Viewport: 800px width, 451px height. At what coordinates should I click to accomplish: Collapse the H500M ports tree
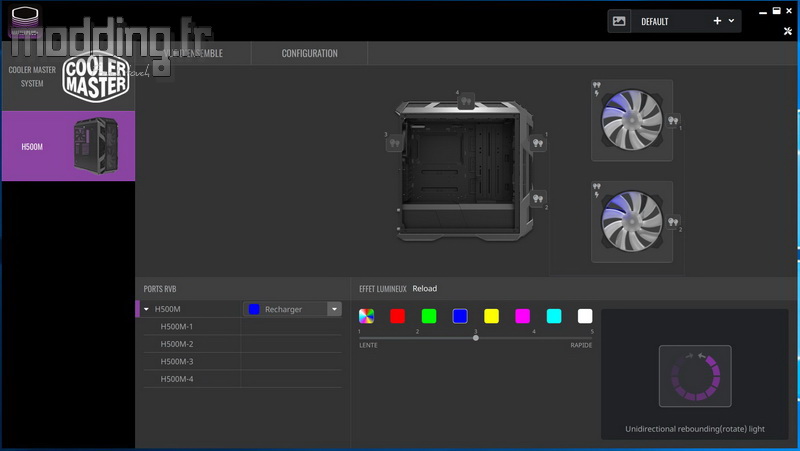[x=146, y=309]
